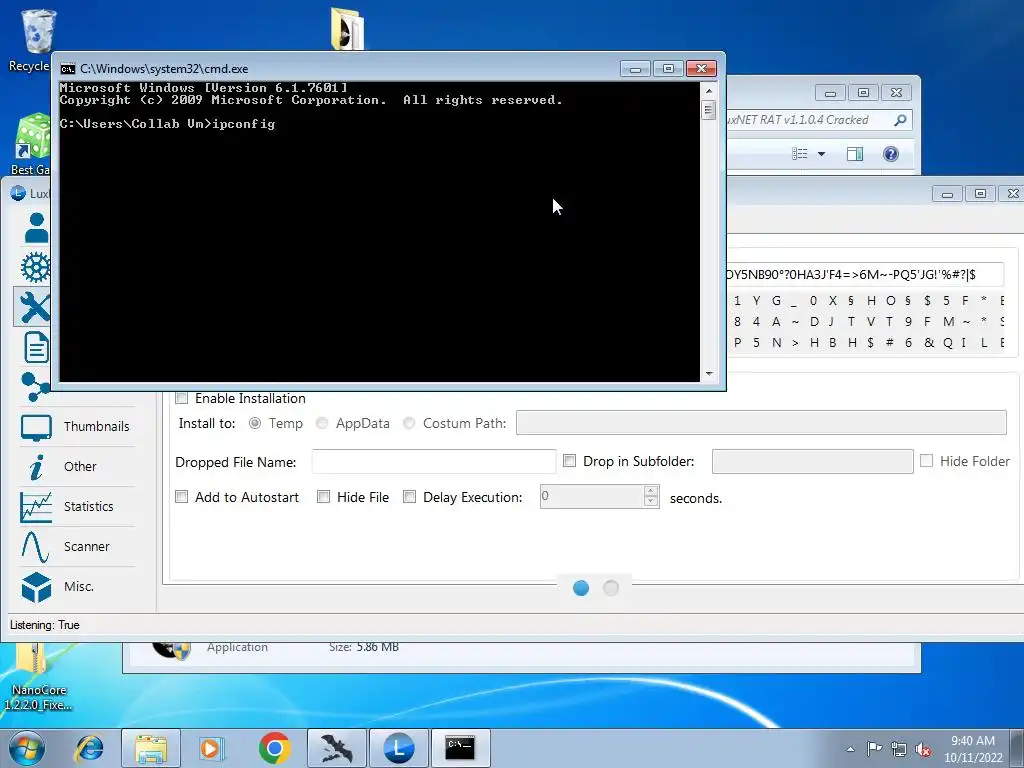Open the Explorer view options dropdown arrow
Viewport: 1024px width, 768px height.
[822, 154]
